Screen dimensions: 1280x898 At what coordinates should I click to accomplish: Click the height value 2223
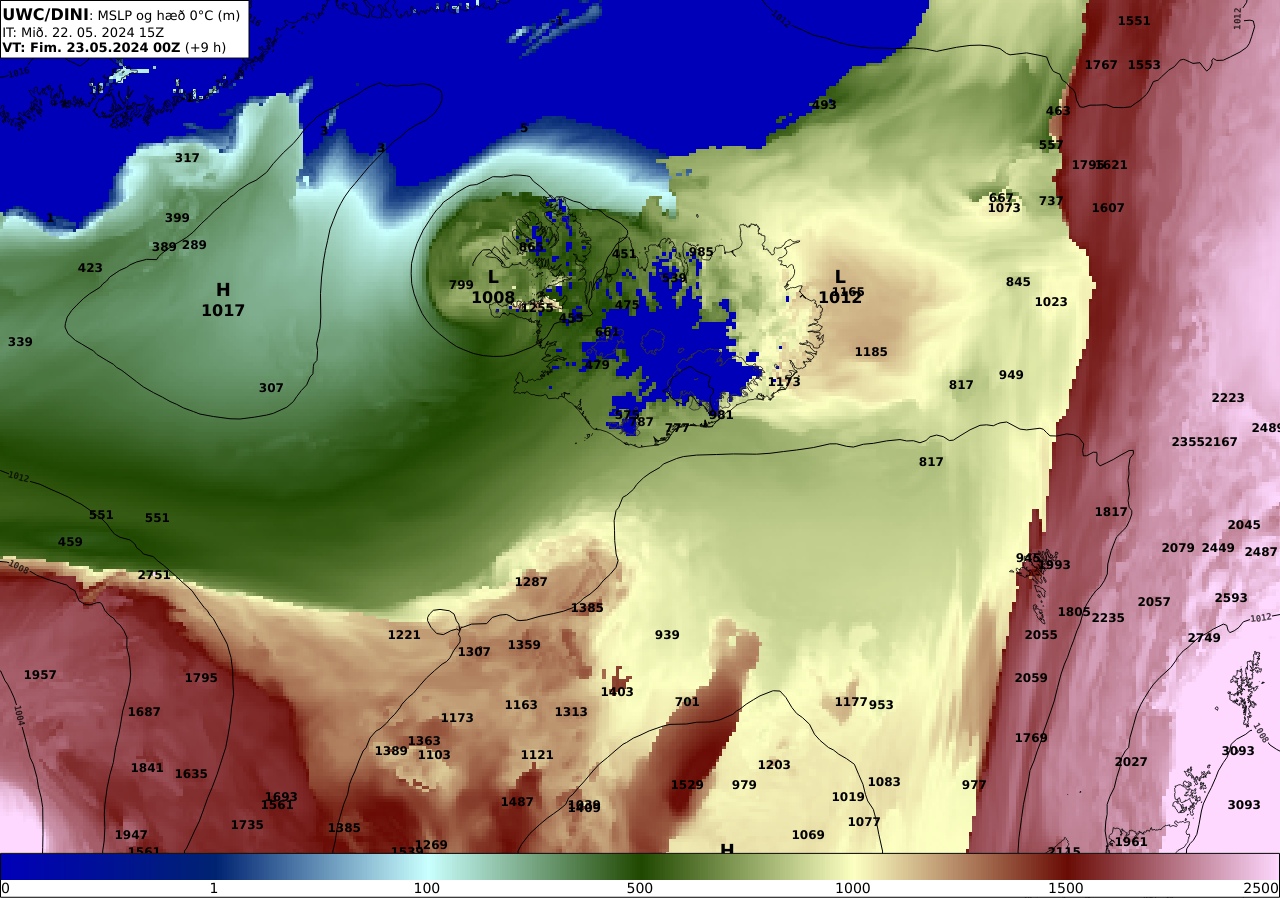(x=1228, y=398)
